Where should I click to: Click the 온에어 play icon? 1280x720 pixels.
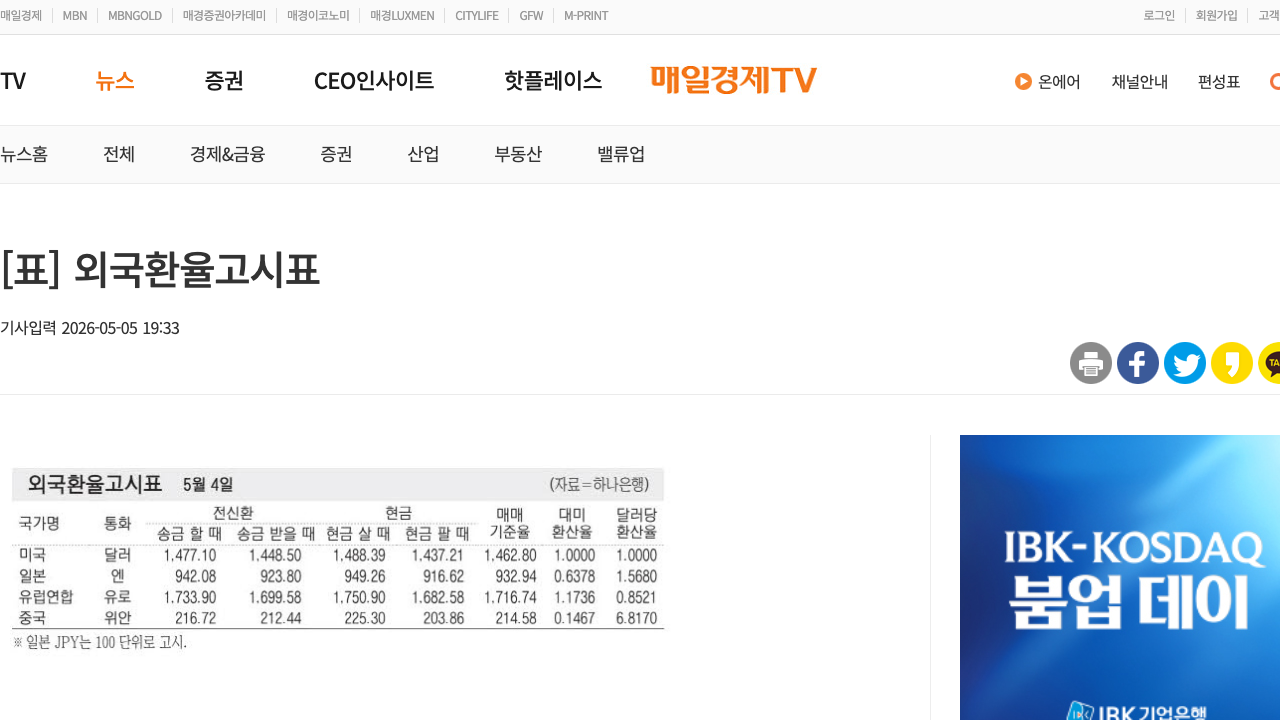click(1023, 81)
